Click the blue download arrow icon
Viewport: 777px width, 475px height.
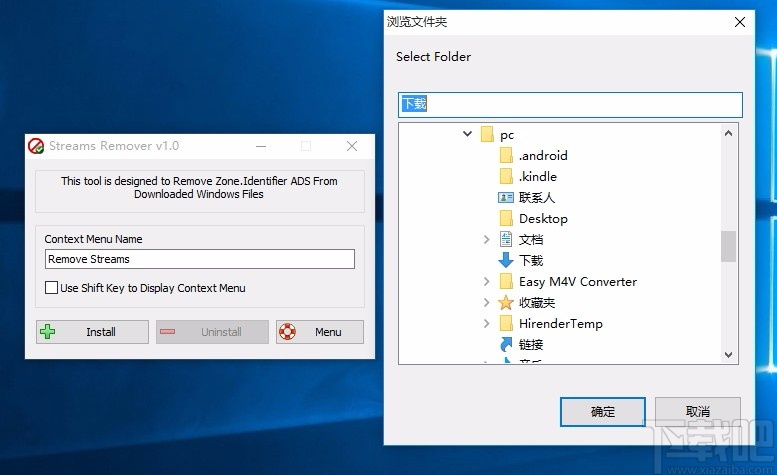click(x=505, y=260)
